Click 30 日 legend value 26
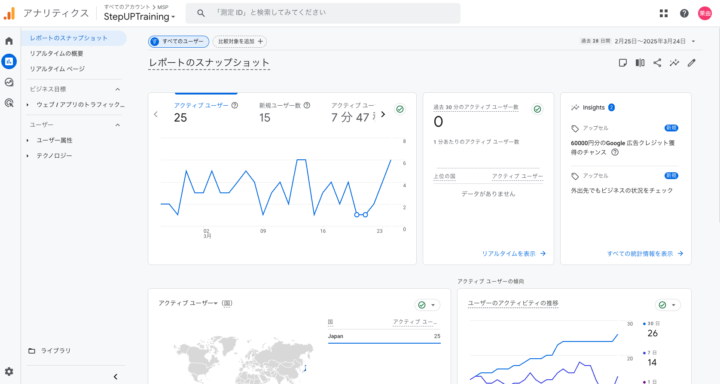This screenshot has height=384, width=720. coord(652,333)
